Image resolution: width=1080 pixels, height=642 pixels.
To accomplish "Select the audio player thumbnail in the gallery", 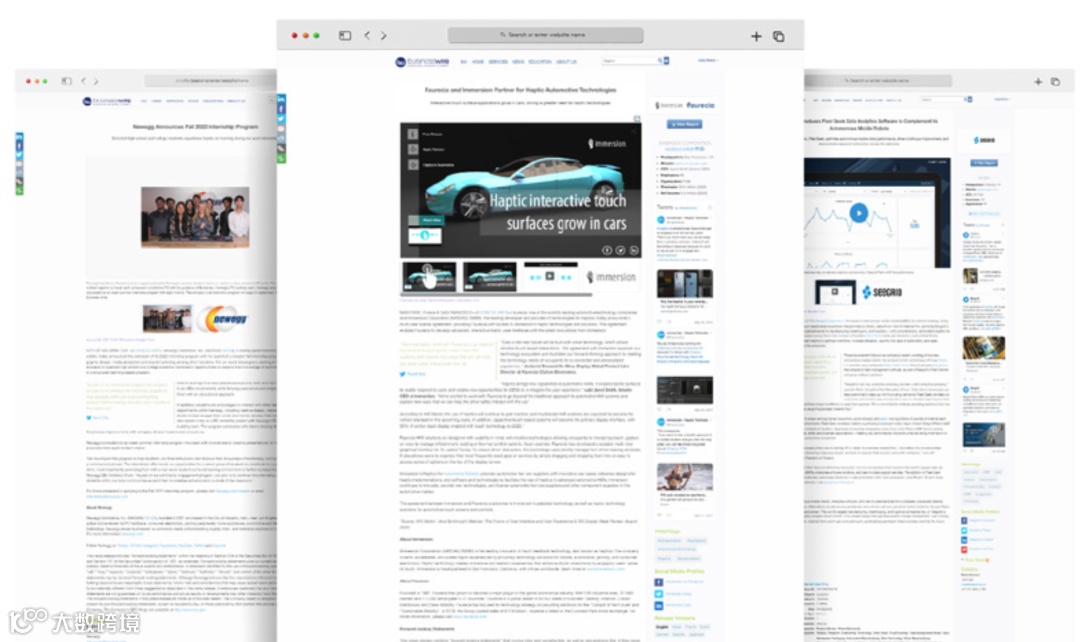I will [x=550, y=276].
